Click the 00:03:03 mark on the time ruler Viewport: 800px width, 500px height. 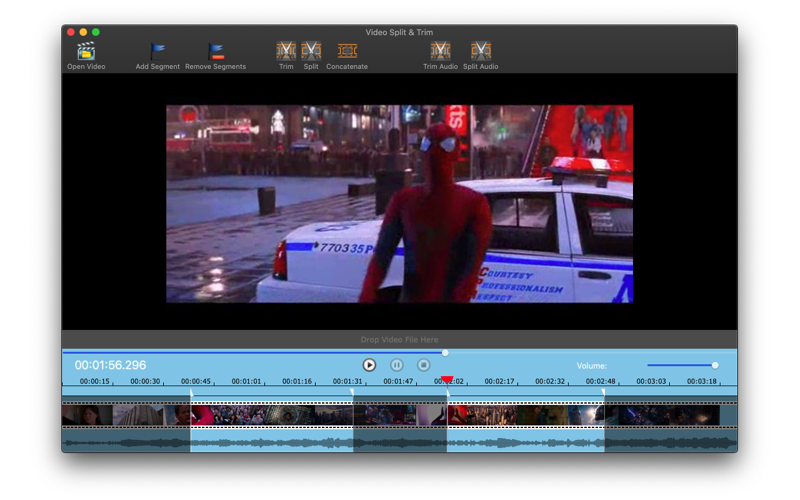click(651, 381)
